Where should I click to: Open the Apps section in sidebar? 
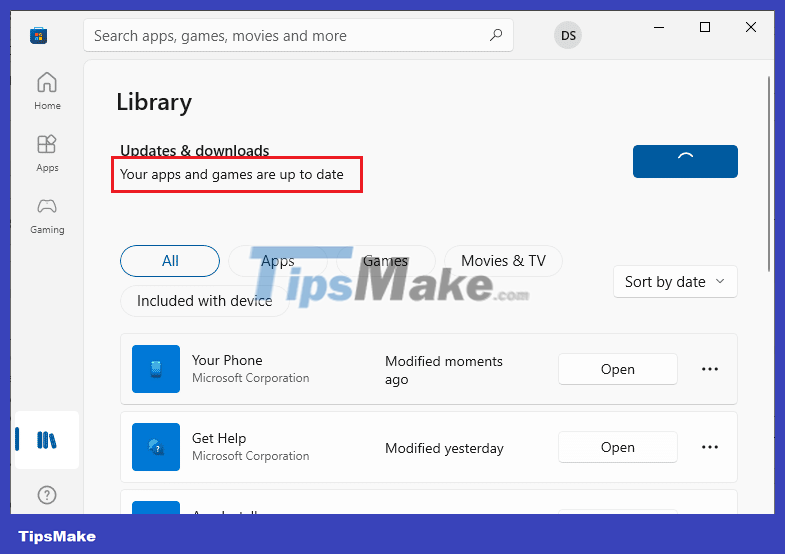47,153
